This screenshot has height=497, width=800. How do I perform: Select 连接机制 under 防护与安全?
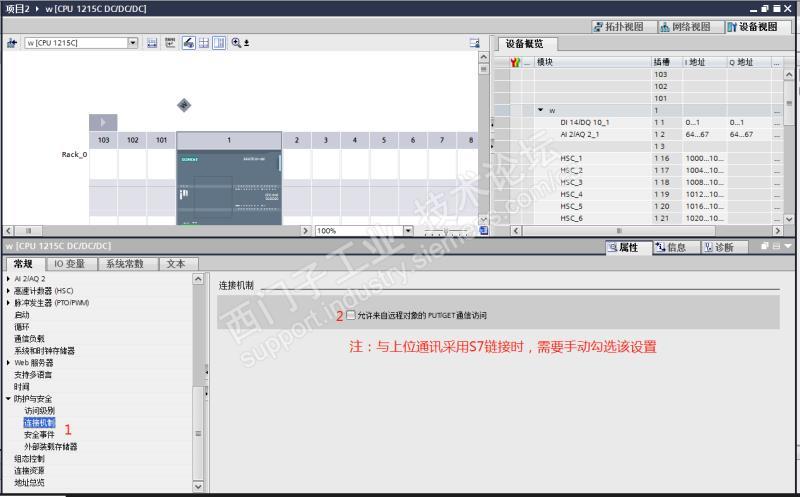click(x=39, y=423)
